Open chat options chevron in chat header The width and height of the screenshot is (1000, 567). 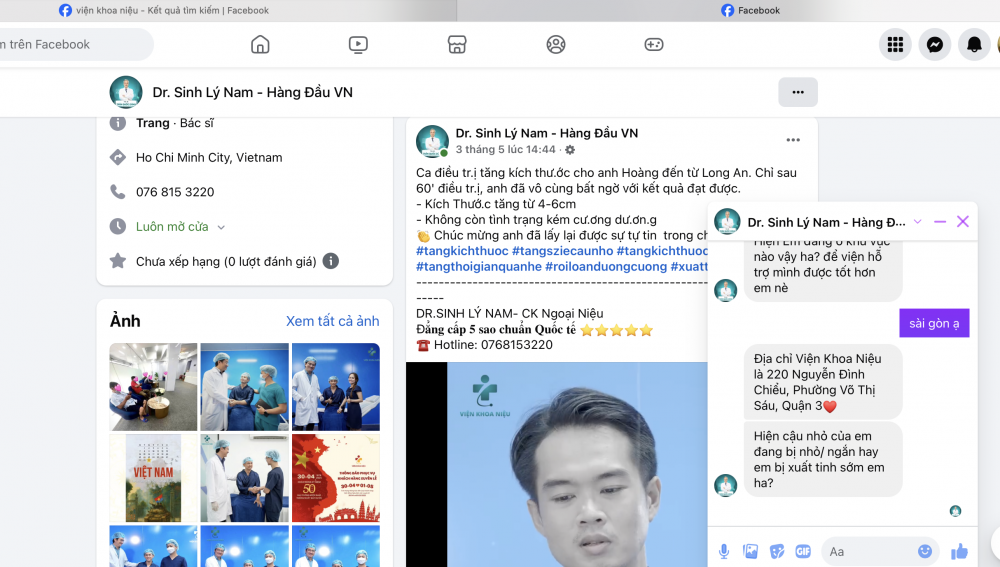918,222
